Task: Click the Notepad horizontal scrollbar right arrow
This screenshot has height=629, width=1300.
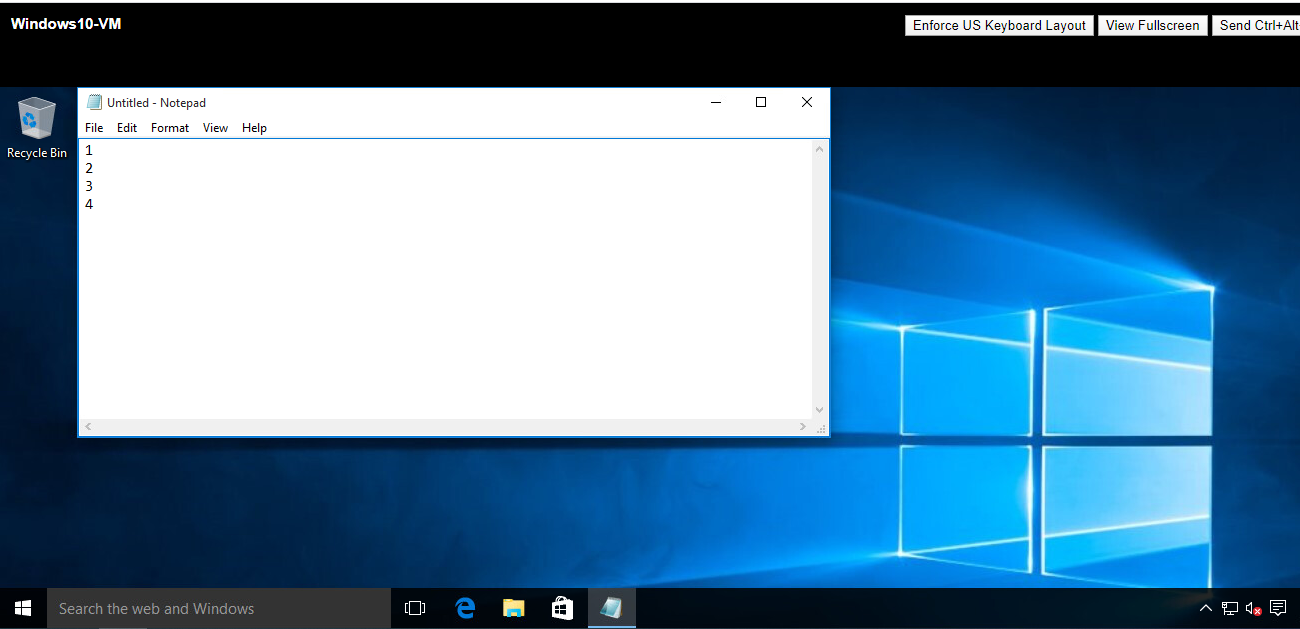Action: (x=803, y=427)
